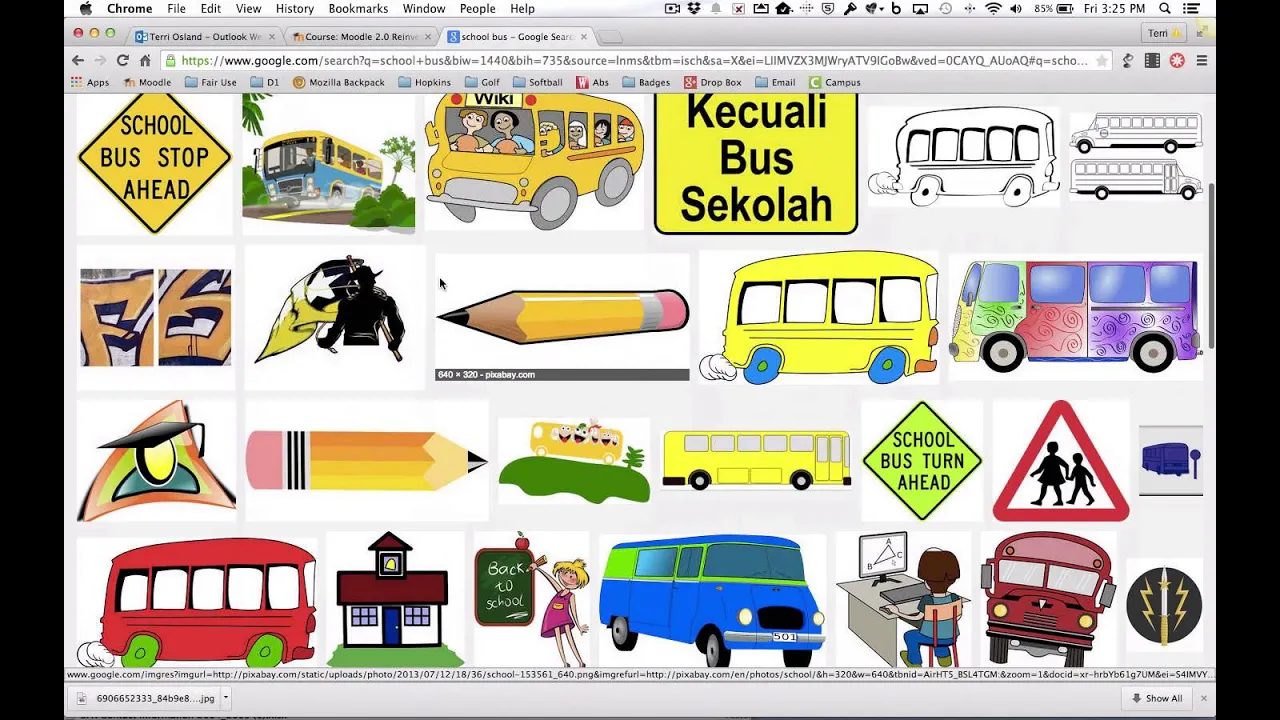Open the Golf bookmarks folder
The height and width of the screenshot is (720, 1280).
click(x=482, y=82)
